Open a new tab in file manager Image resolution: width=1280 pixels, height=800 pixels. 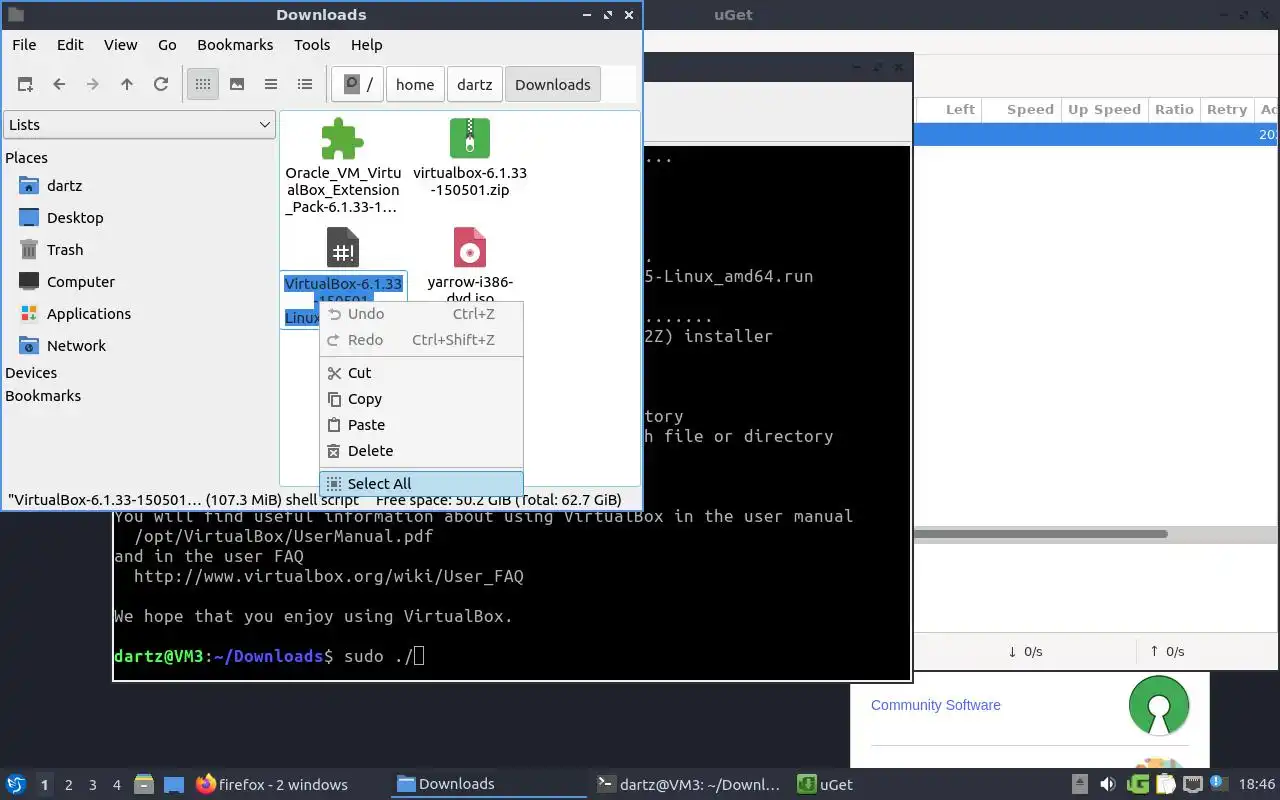tap(25, 85)
